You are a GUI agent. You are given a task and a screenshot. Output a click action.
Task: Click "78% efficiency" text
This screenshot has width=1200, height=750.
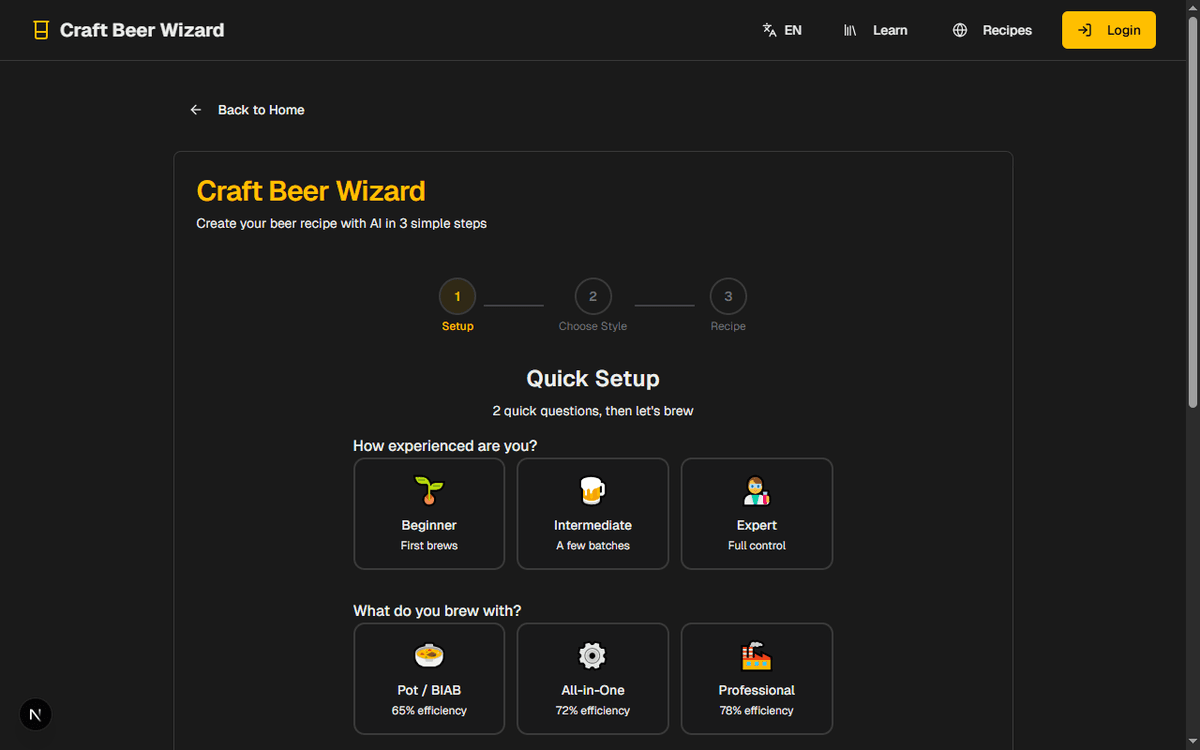point(757,711)
